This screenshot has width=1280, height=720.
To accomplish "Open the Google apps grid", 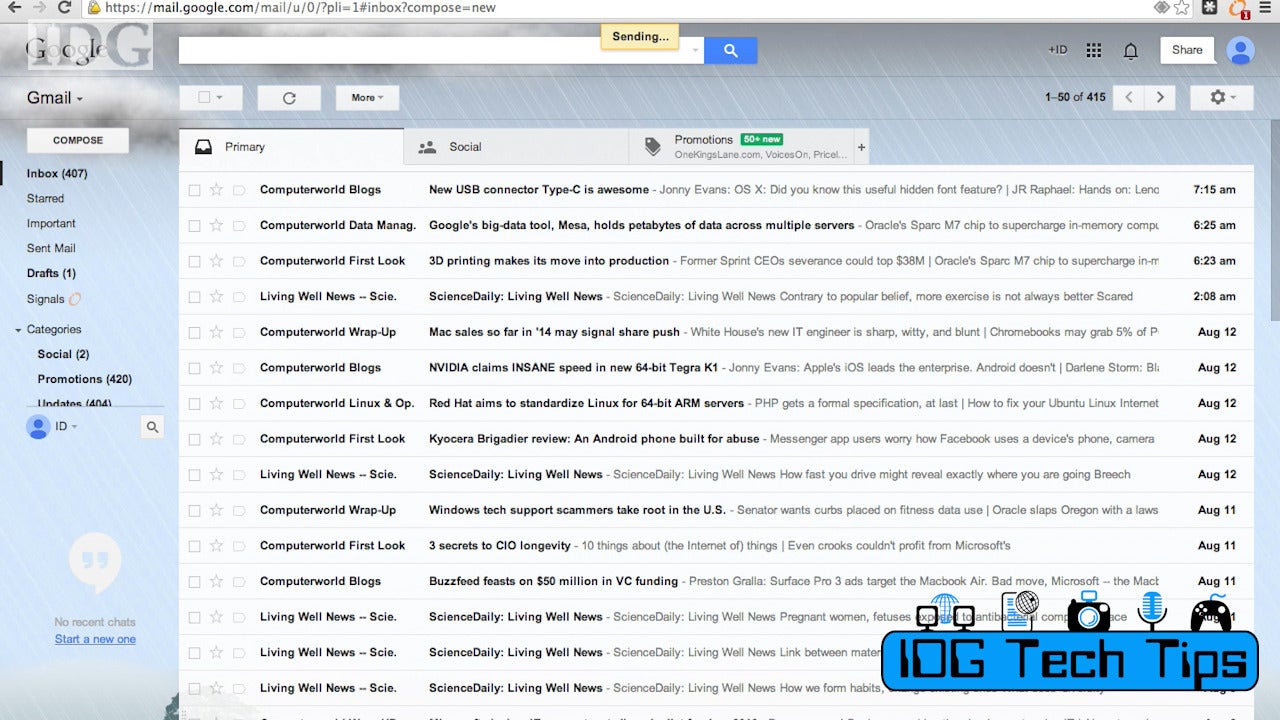I will (x=1093, y=50).
